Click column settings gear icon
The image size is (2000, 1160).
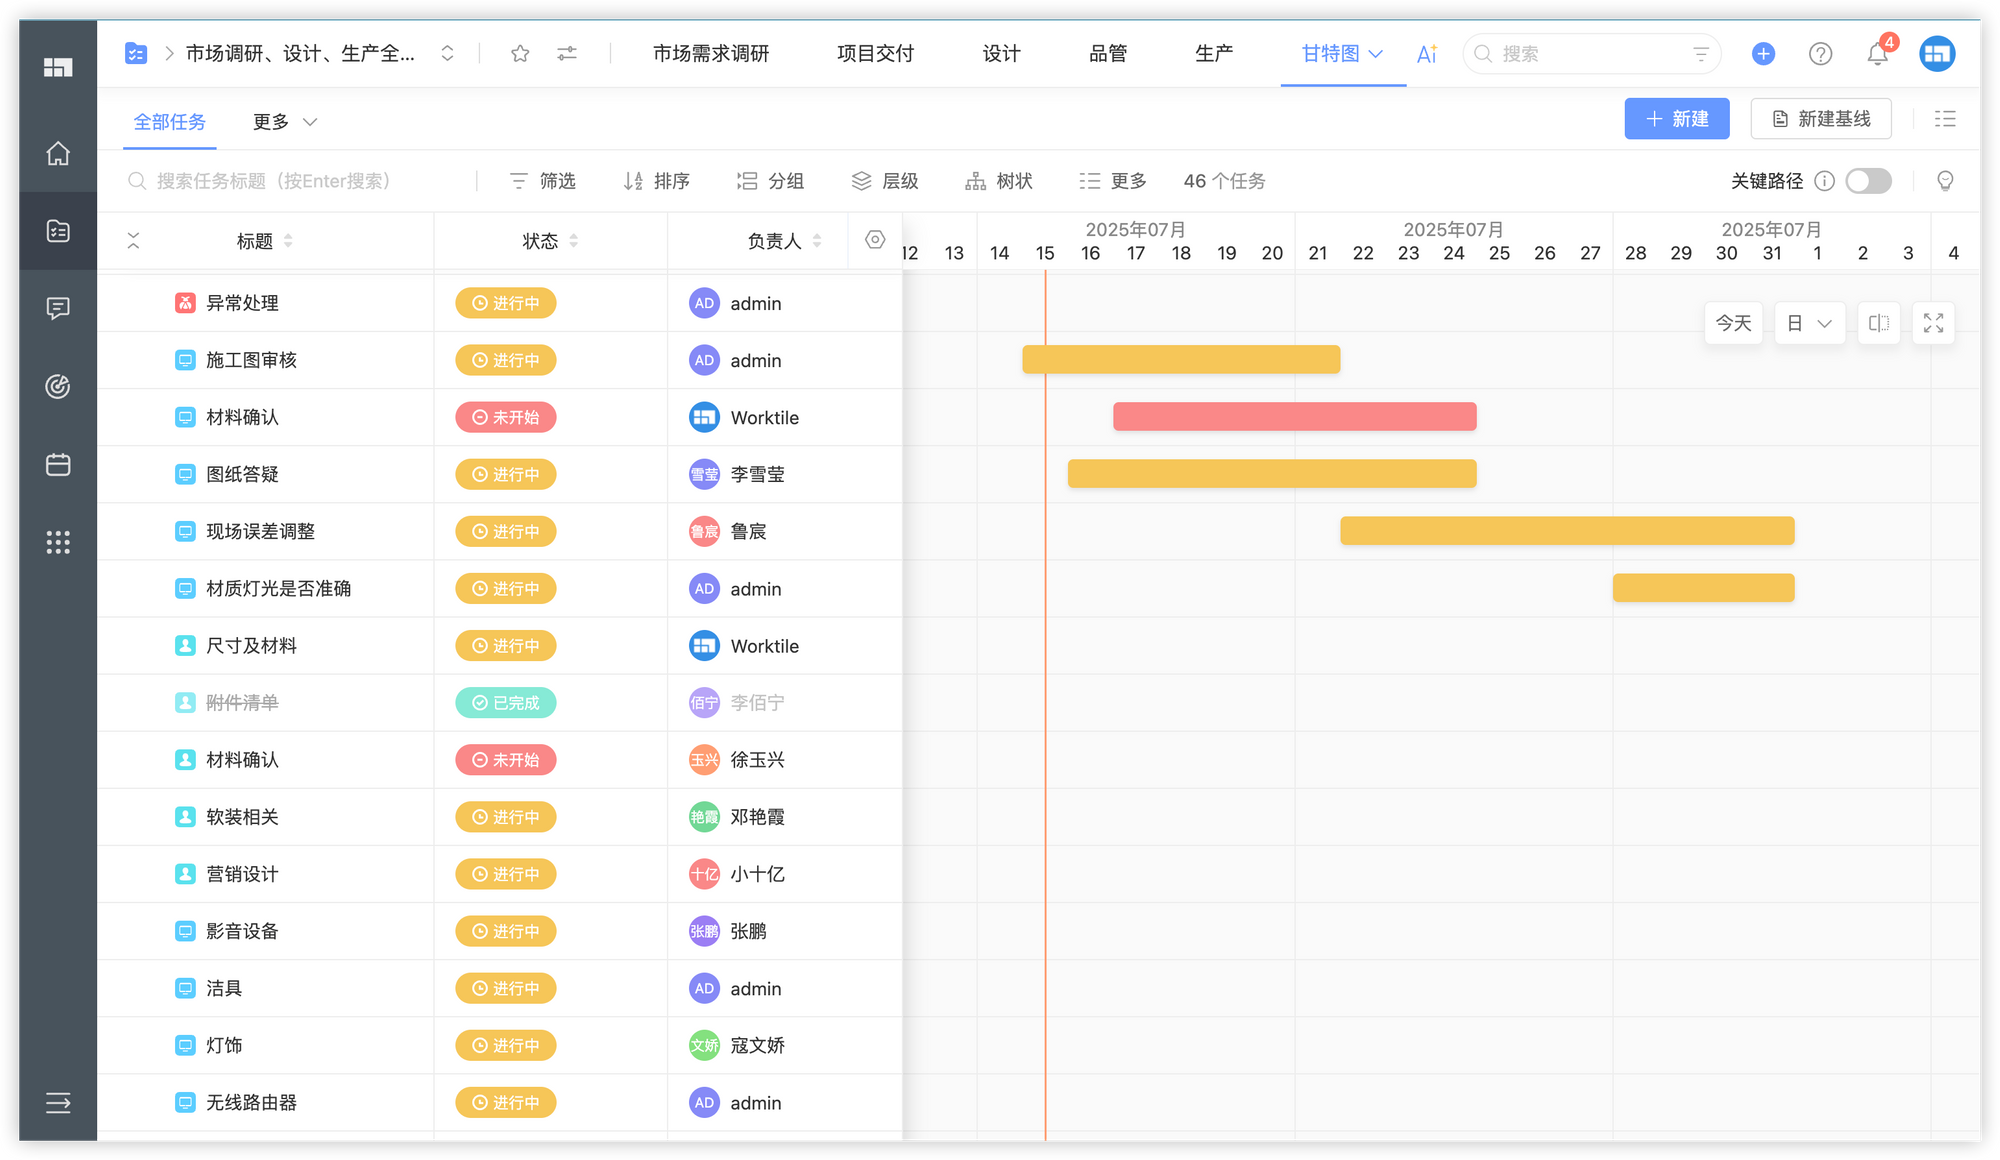click(875, 240)
